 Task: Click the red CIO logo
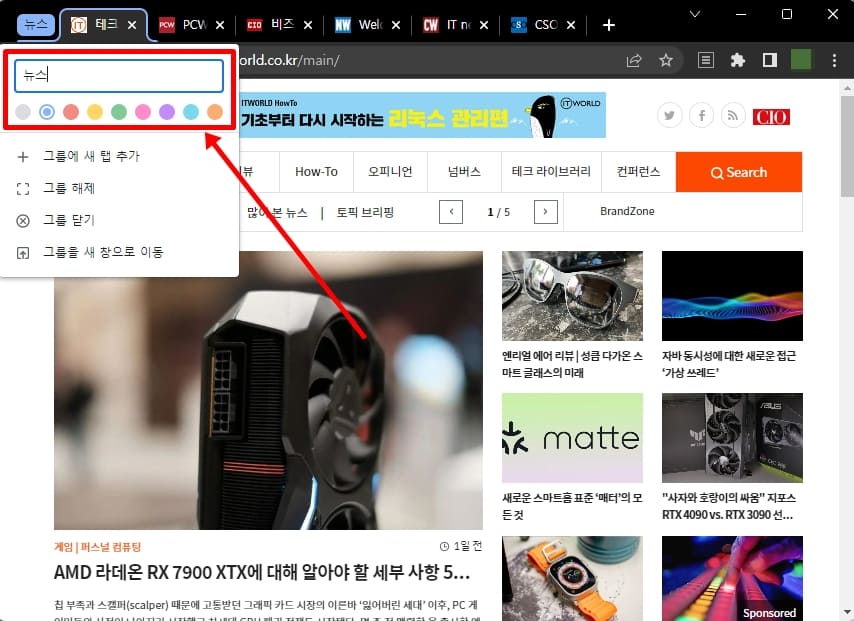click(x=771, y=117)
